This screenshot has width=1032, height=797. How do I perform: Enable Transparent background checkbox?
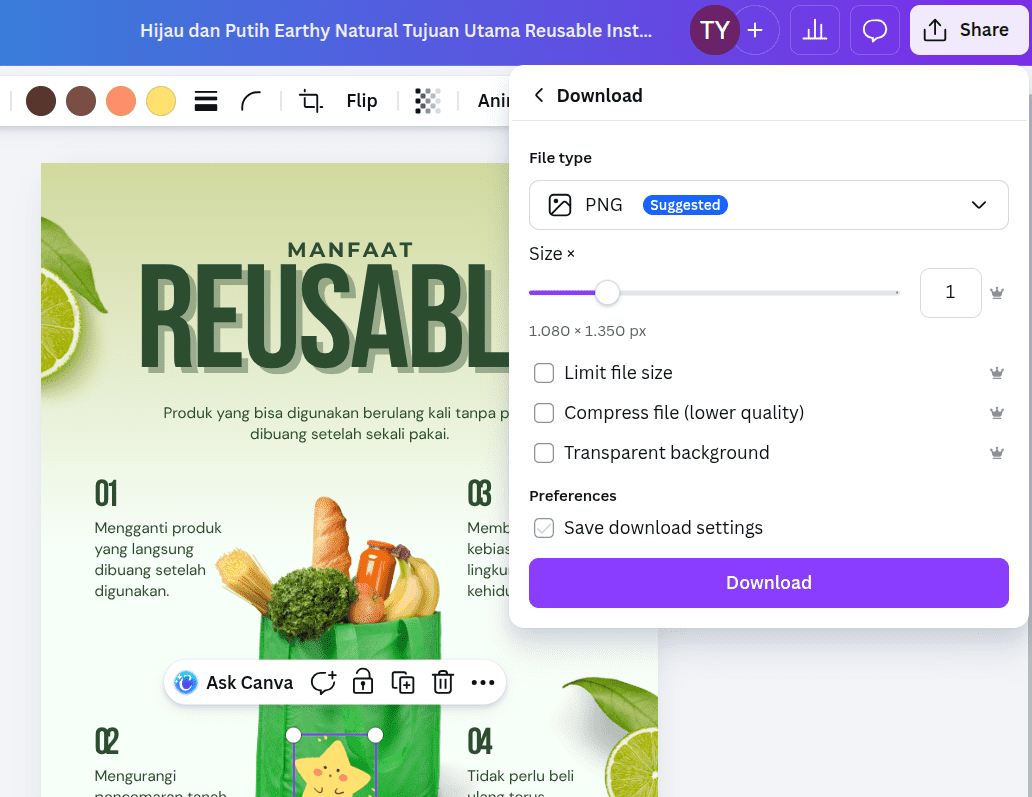pos(544,453)
